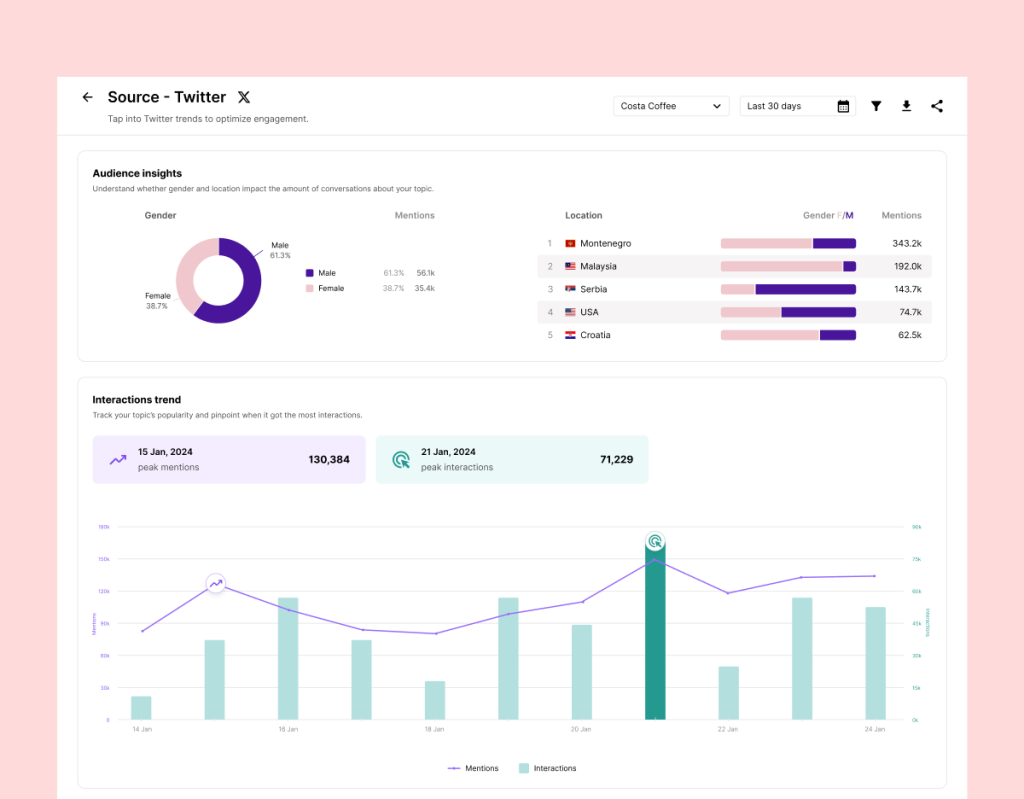Click the 21 Jan peak interactions card
1024x799 pixels.
click(x=512, y=459)
